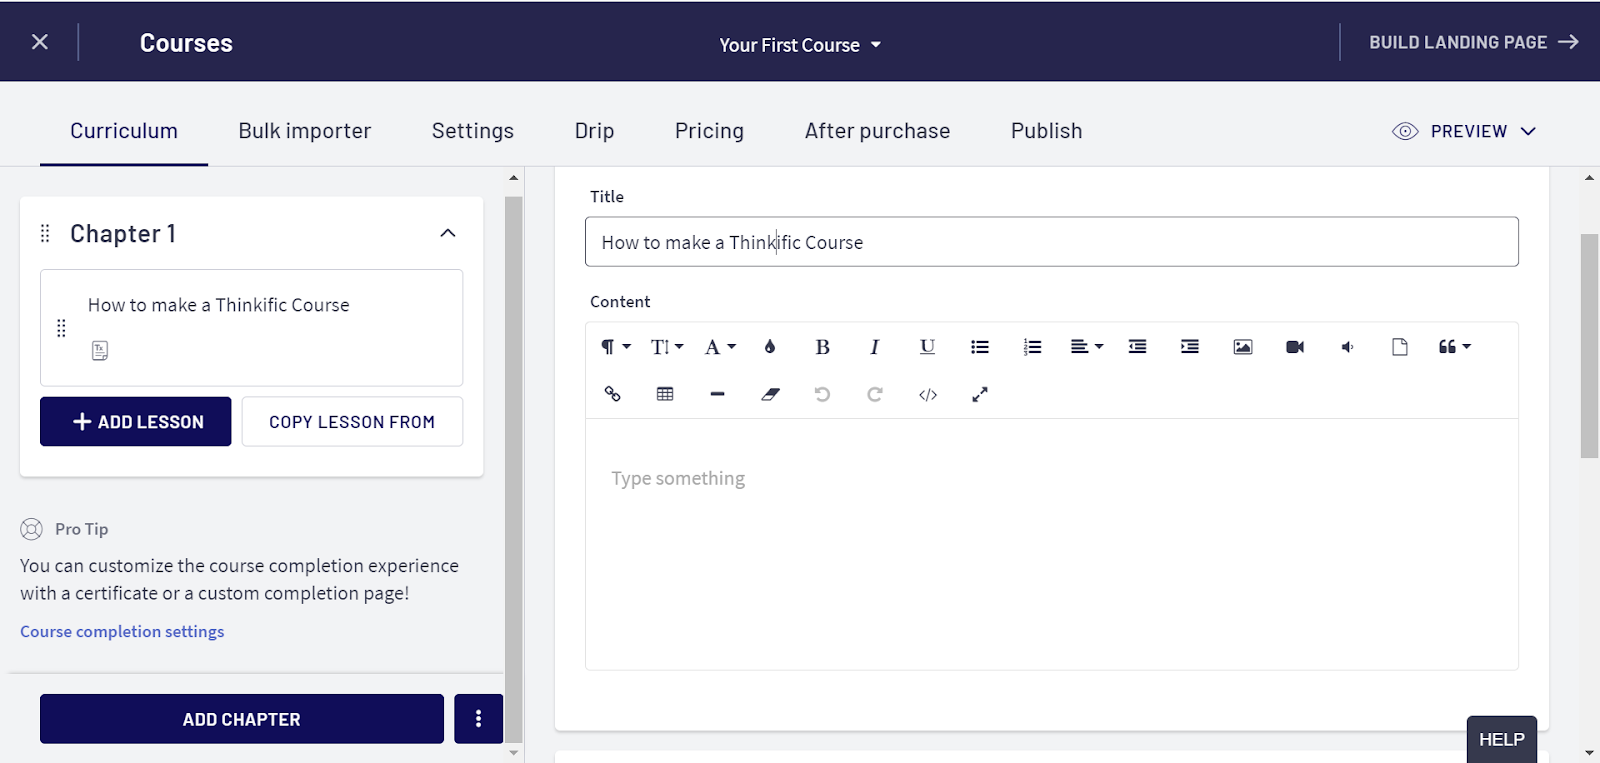Click Copy Lesson From button

tap(352, 422)
